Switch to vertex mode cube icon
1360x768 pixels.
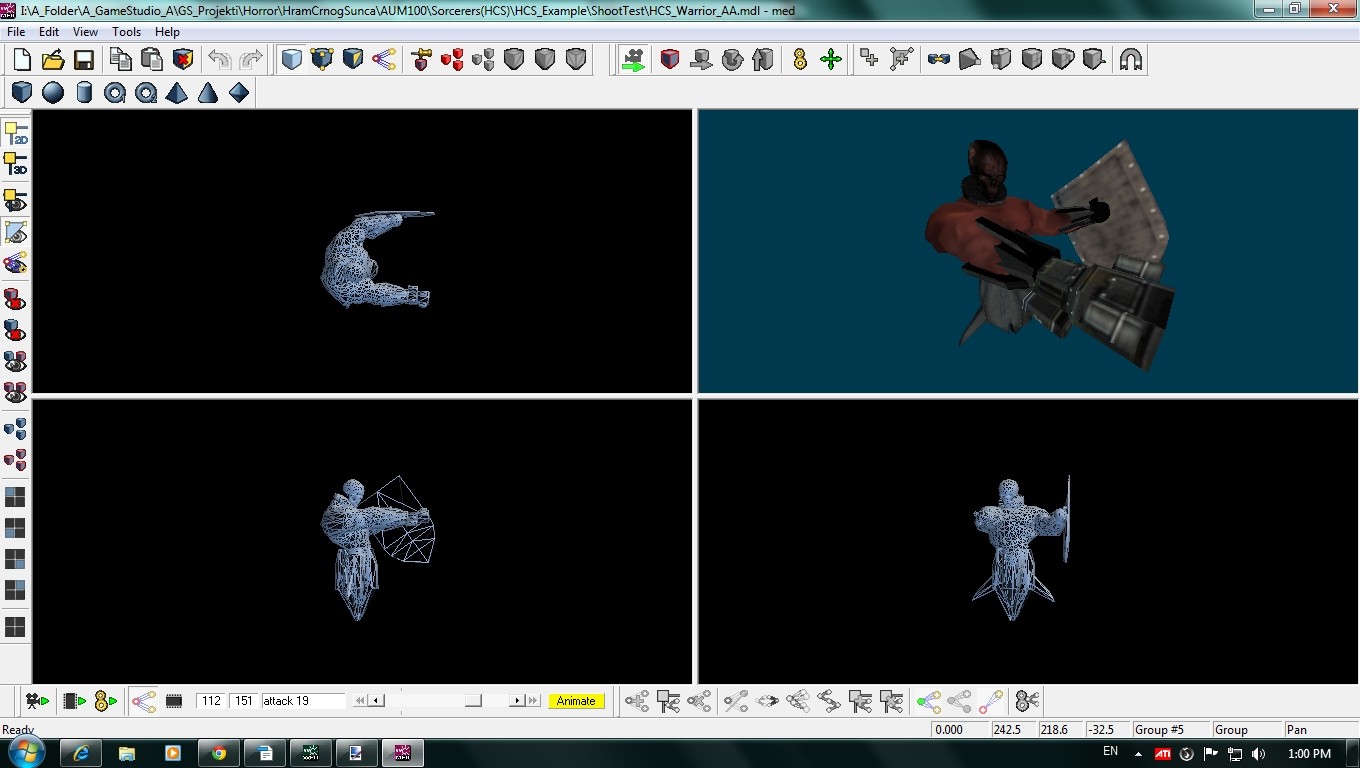coord(322,60)
